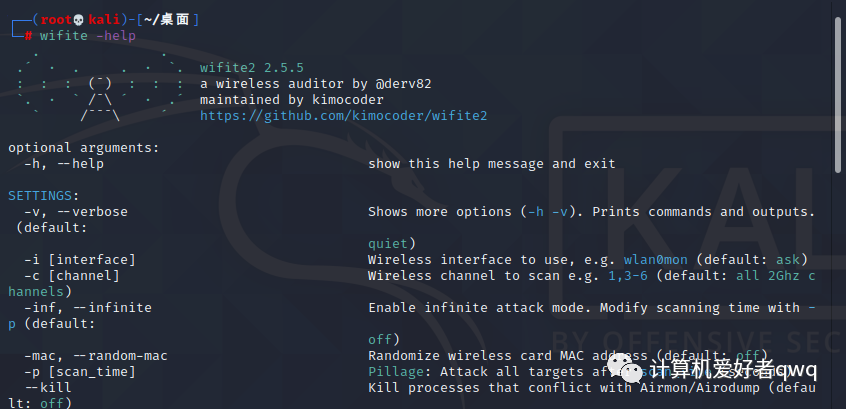Screen dimensions: 846x409
Task: Click the '-p [scan_time]' option
Action: [x=79, y=372]
